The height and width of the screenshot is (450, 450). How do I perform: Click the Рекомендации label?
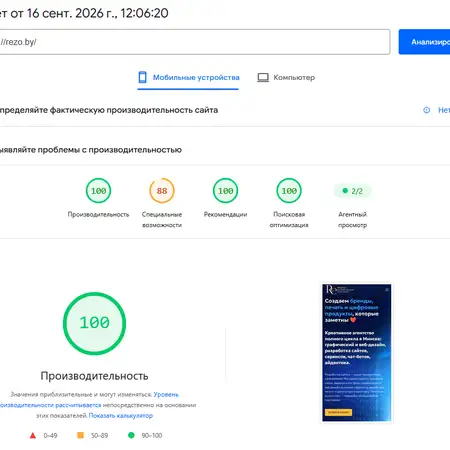click(225, 214)
